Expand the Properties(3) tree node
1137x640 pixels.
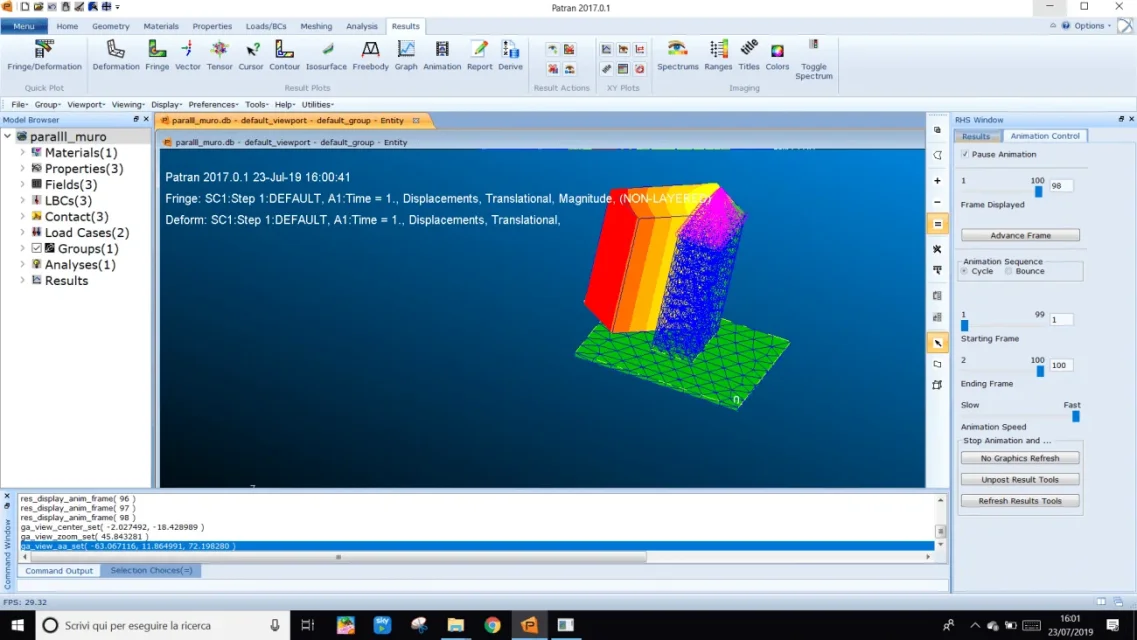point(22,169)
